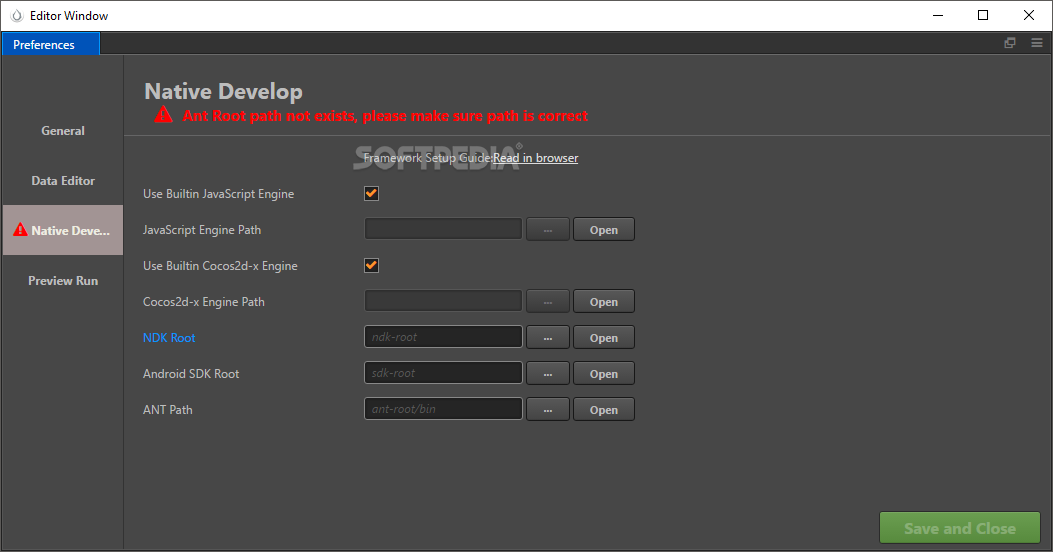The image size is (1053, 552).
Task: Click the Android SDK Root label
Action: pyautogui.click(x=191, y=373)
